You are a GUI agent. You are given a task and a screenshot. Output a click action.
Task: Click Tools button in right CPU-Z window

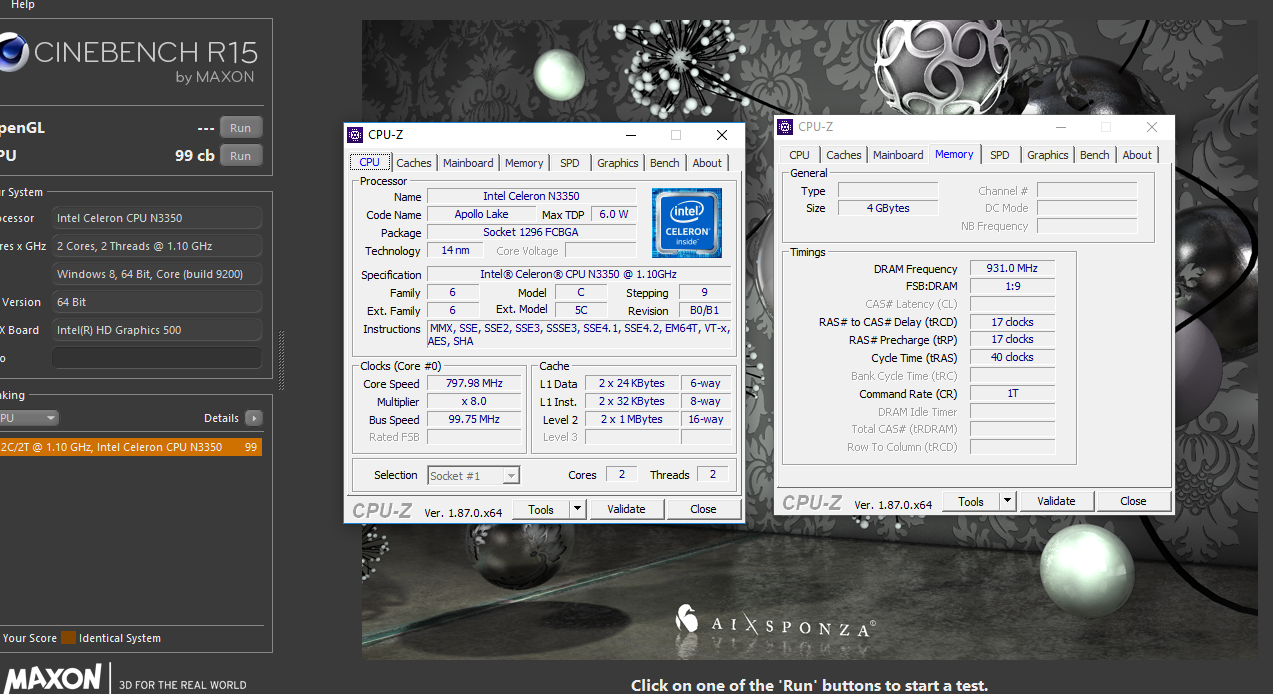971,501
